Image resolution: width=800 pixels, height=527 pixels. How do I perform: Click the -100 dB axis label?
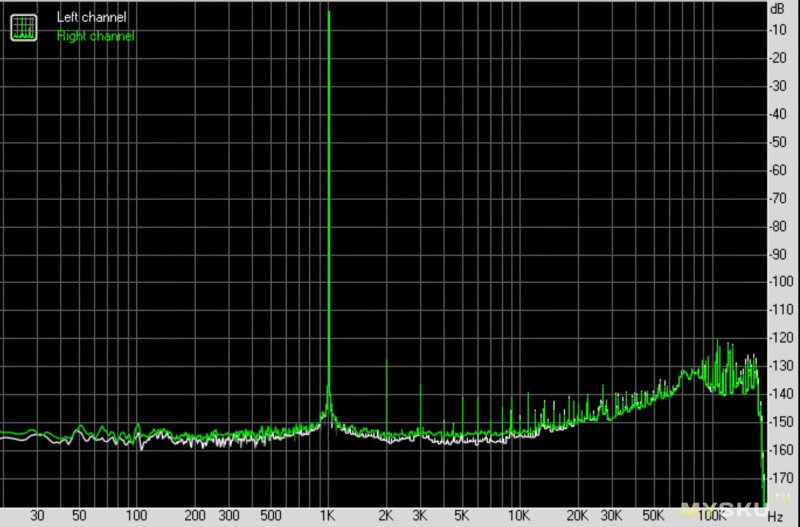pyautogui.click(x=776, y=282)
